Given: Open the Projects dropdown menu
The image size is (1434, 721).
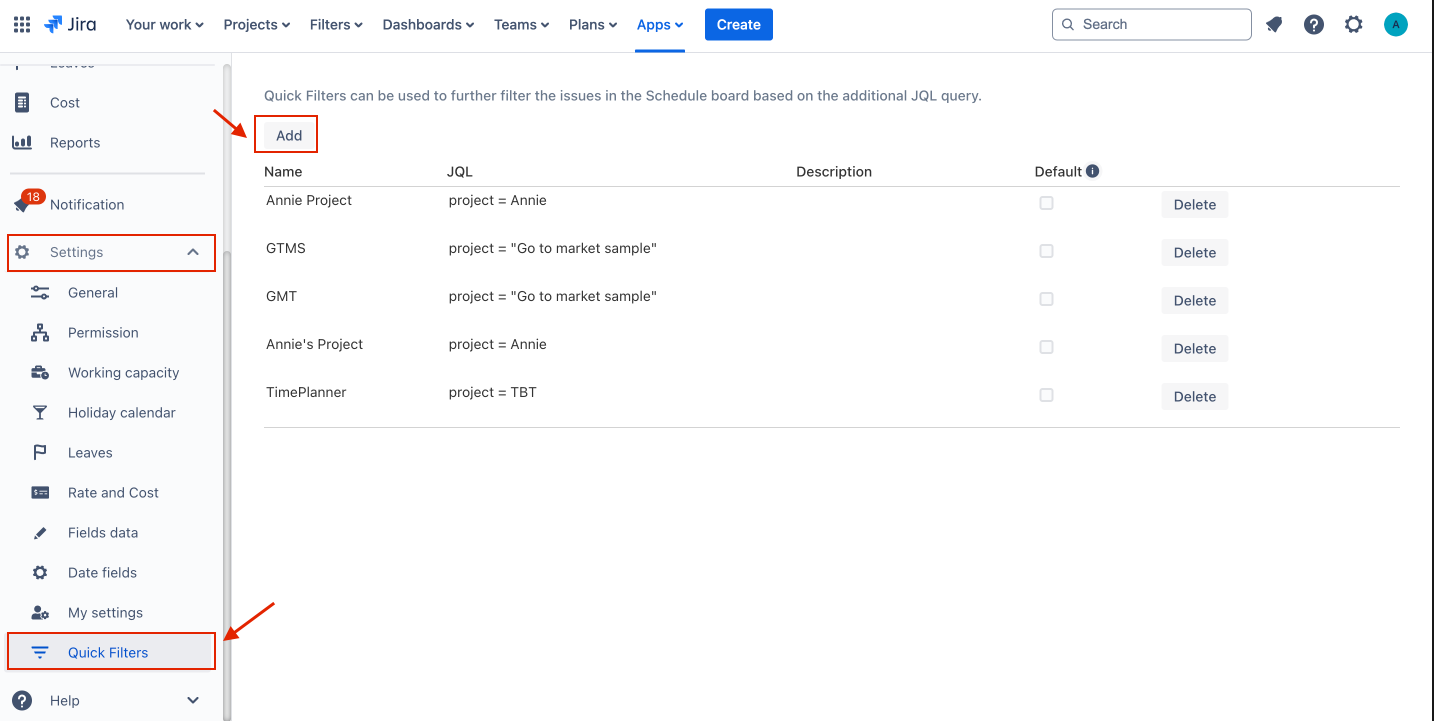Looking at the screenshot, I should (x=256, y=25).
